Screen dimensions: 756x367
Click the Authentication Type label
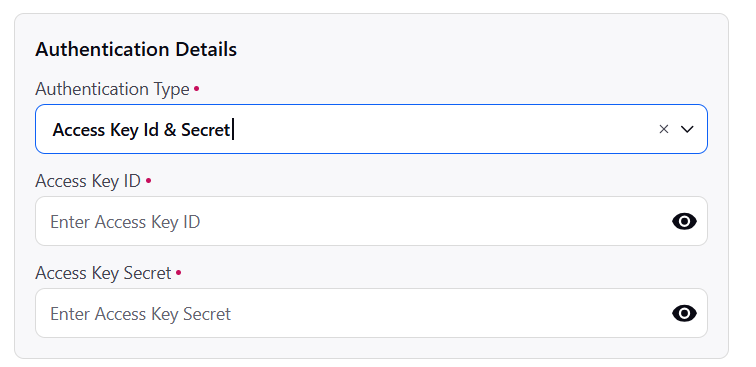[x=112, y=89]
